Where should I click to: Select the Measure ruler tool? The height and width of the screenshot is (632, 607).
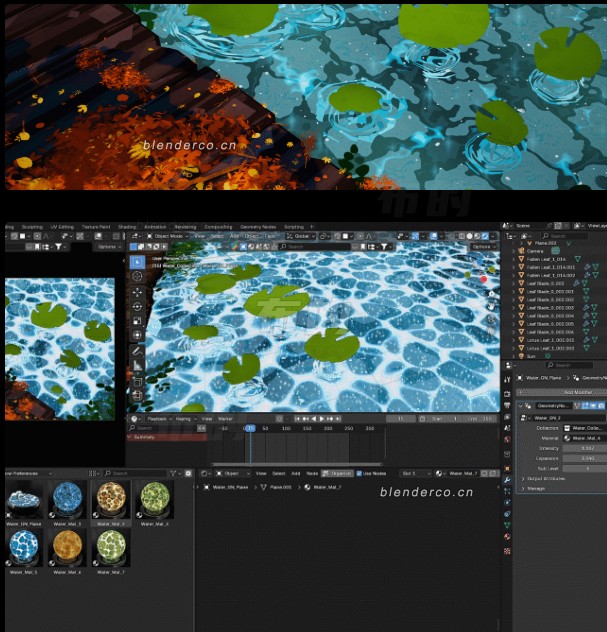[137, 365]
